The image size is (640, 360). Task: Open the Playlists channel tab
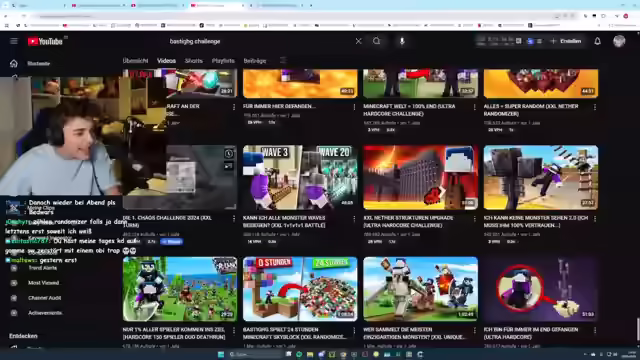click(223, 61)
